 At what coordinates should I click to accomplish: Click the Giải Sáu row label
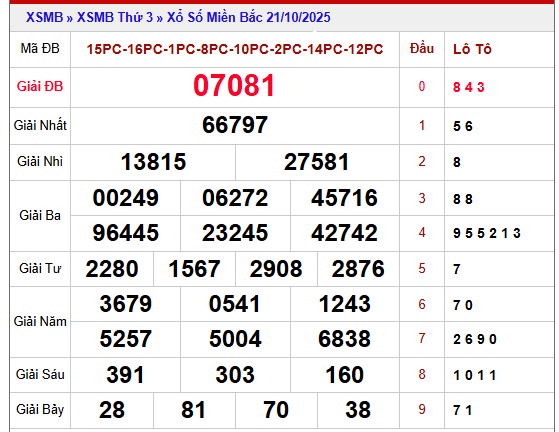click(40, 374)
